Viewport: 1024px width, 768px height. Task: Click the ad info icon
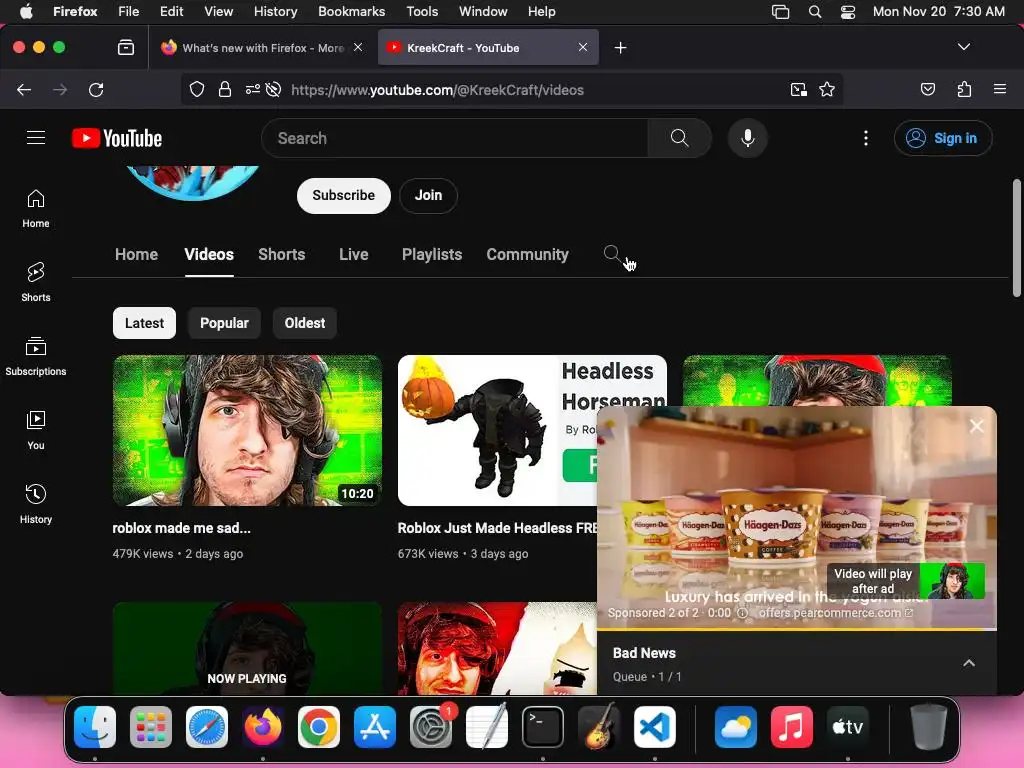[743, 613]
